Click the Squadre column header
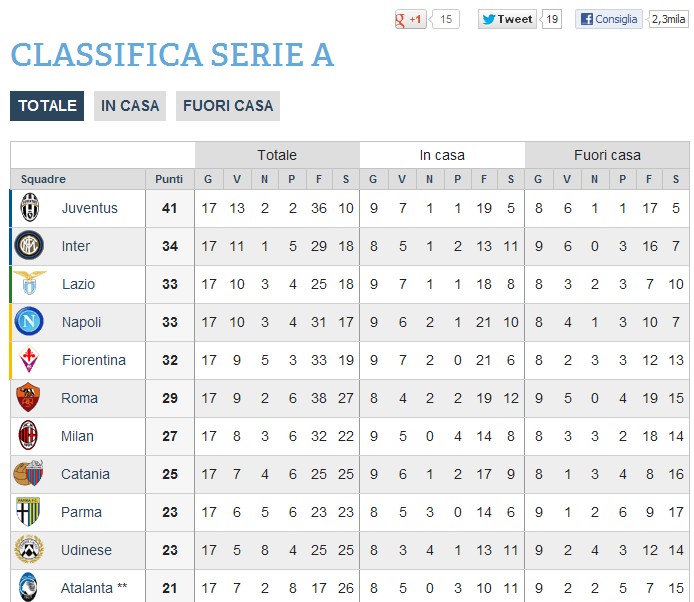The width and height of the screenshot is (694, 602). pyautogui.click(x=43, y=179)
